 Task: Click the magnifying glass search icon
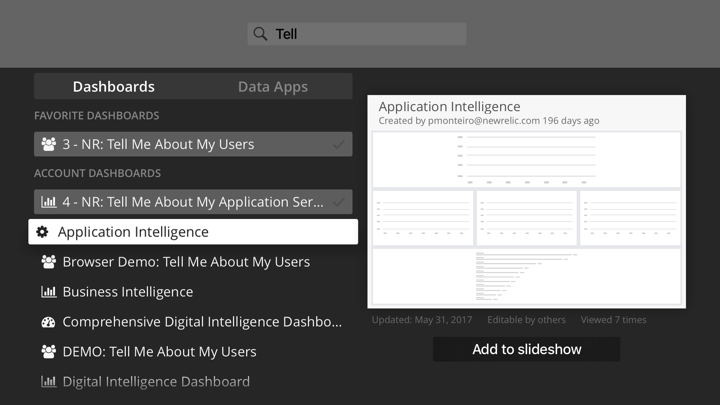pyautogui.click(x=260, y=34)
